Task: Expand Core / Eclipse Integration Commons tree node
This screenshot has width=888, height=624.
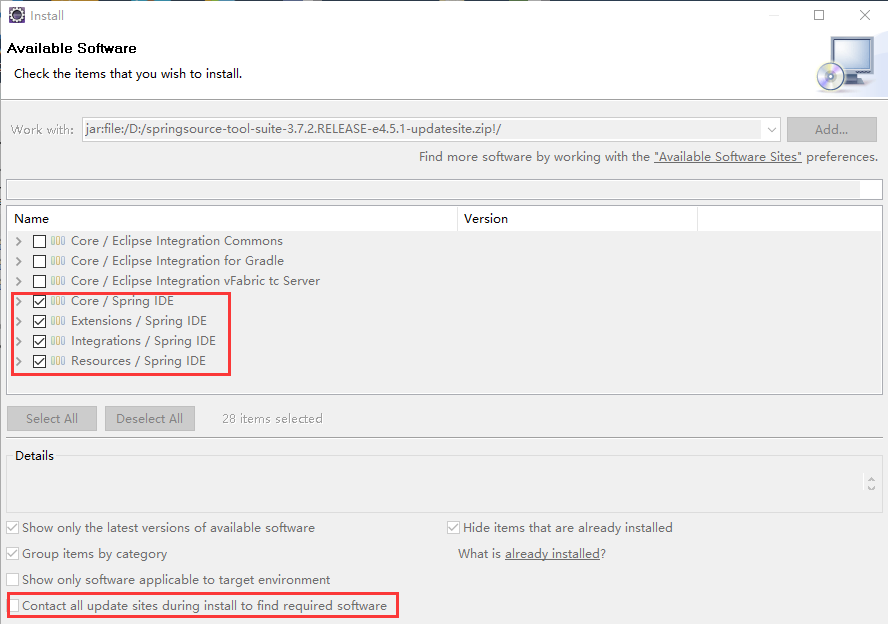Action: 19,241
